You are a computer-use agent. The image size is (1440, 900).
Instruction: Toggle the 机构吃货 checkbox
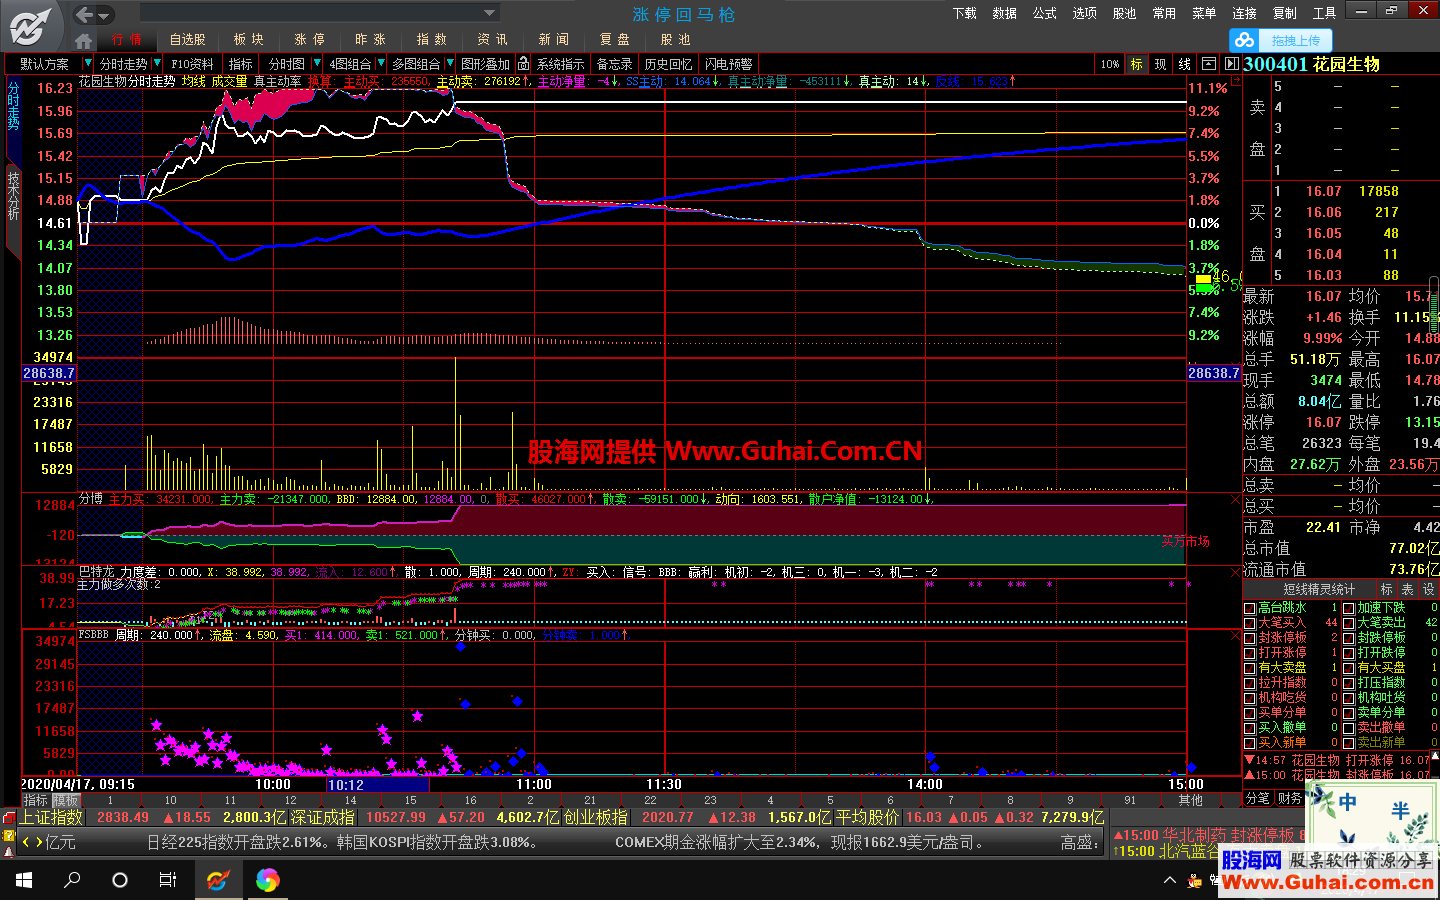[x=1249, y=698]
